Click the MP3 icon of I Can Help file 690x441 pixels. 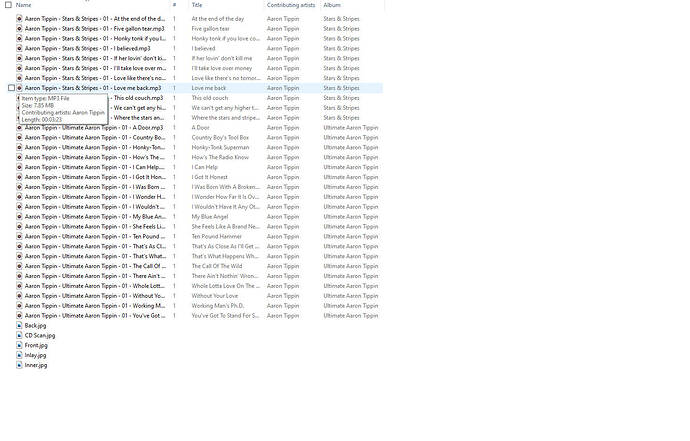click(19, 167)
